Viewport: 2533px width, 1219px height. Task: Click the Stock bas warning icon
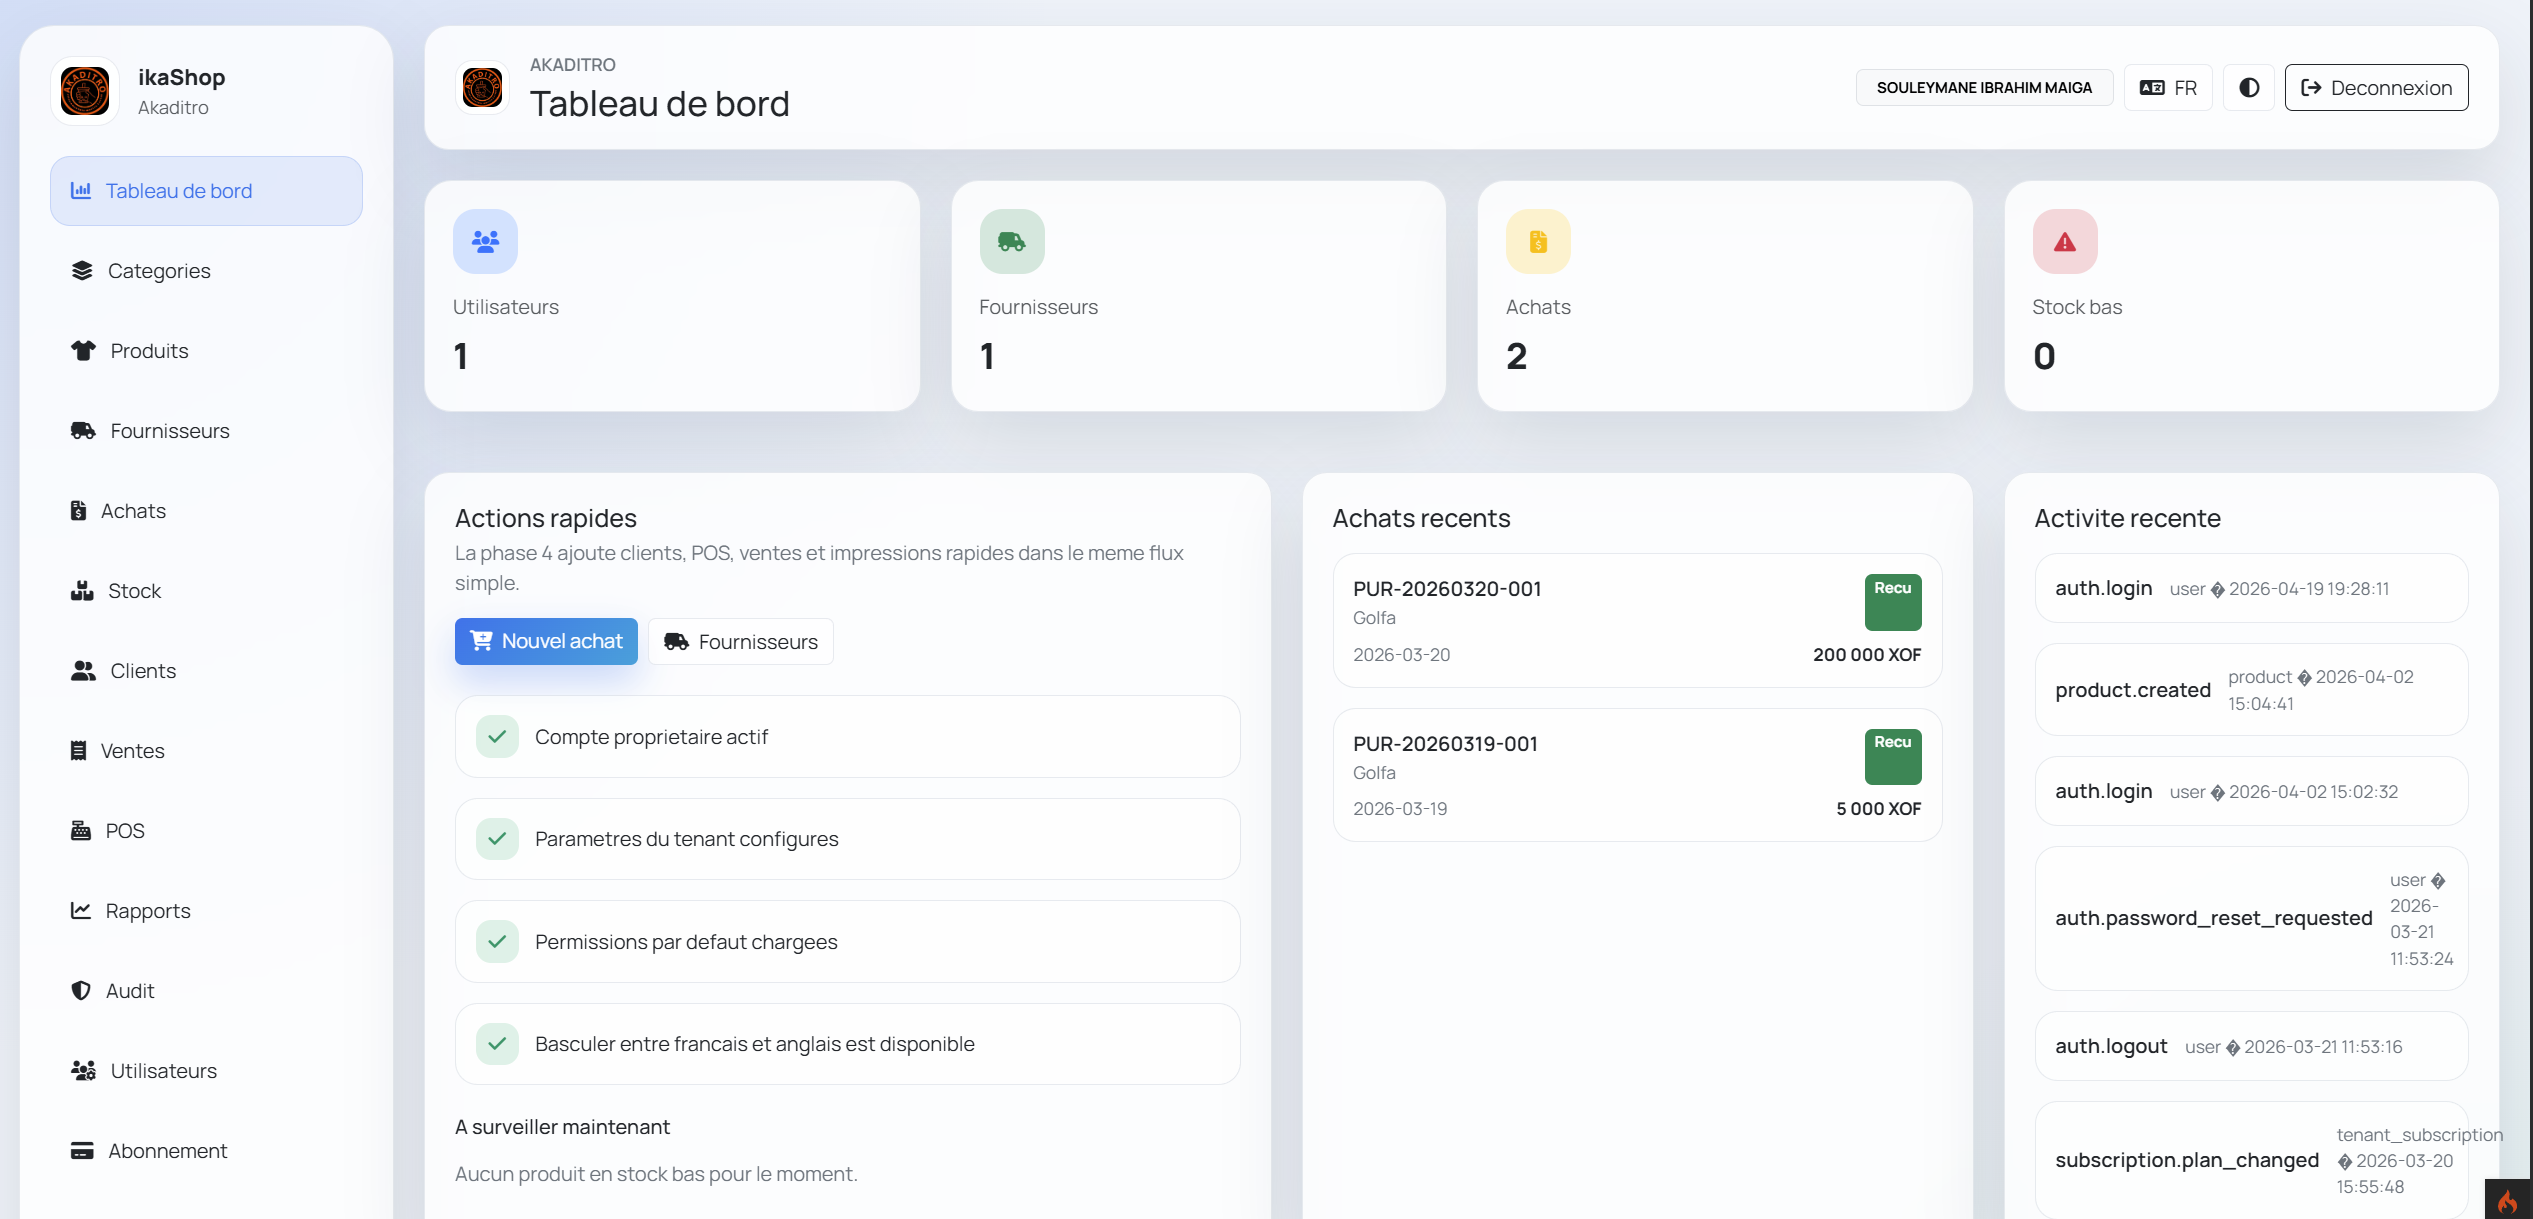(2064, 241)
